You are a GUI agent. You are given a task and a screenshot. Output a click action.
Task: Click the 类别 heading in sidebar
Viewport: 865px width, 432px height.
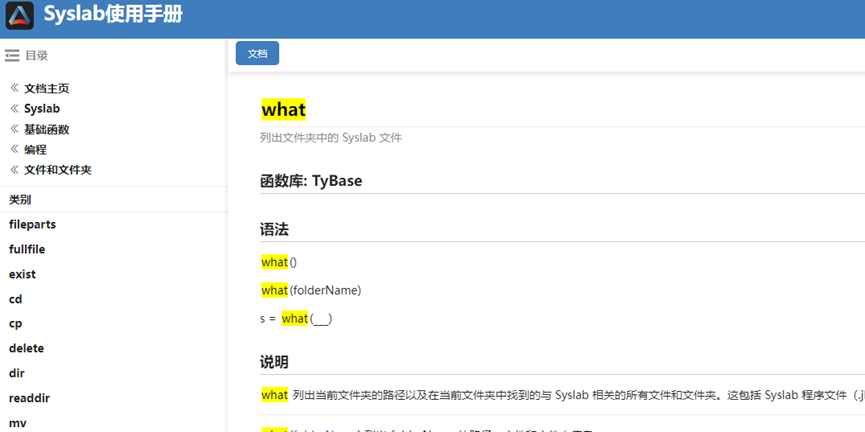20,200
